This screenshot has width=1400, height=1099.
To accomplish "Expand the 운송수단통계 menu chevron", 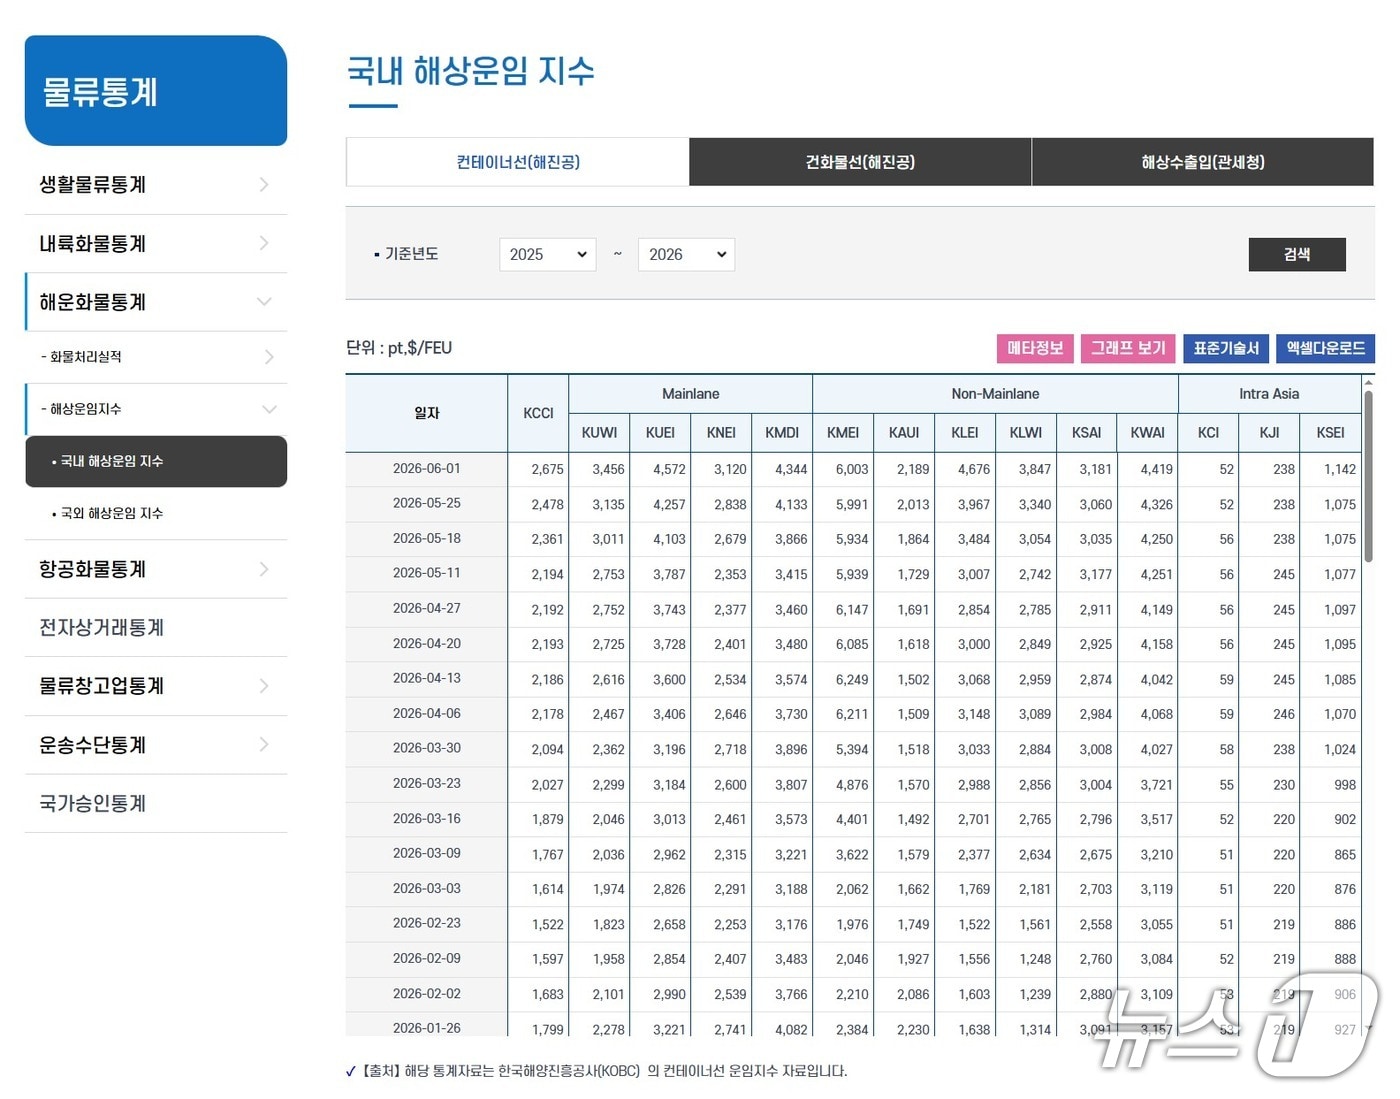I will [x=264, y=744].
